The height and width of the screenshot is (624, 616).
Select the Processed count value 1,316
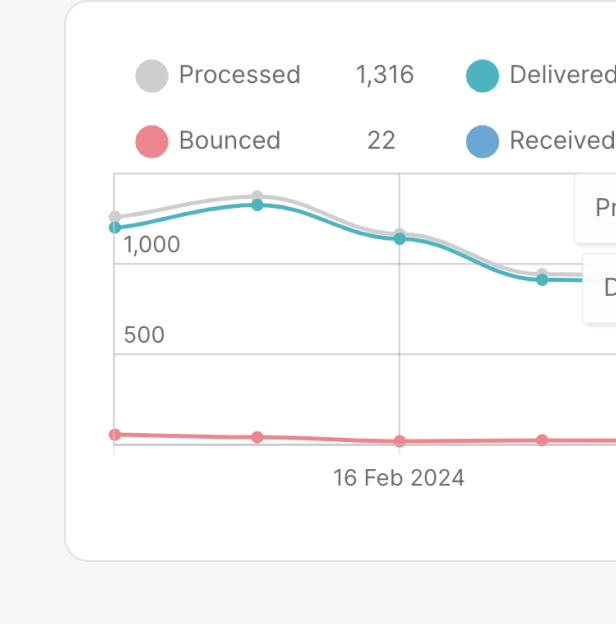[384, 75]
